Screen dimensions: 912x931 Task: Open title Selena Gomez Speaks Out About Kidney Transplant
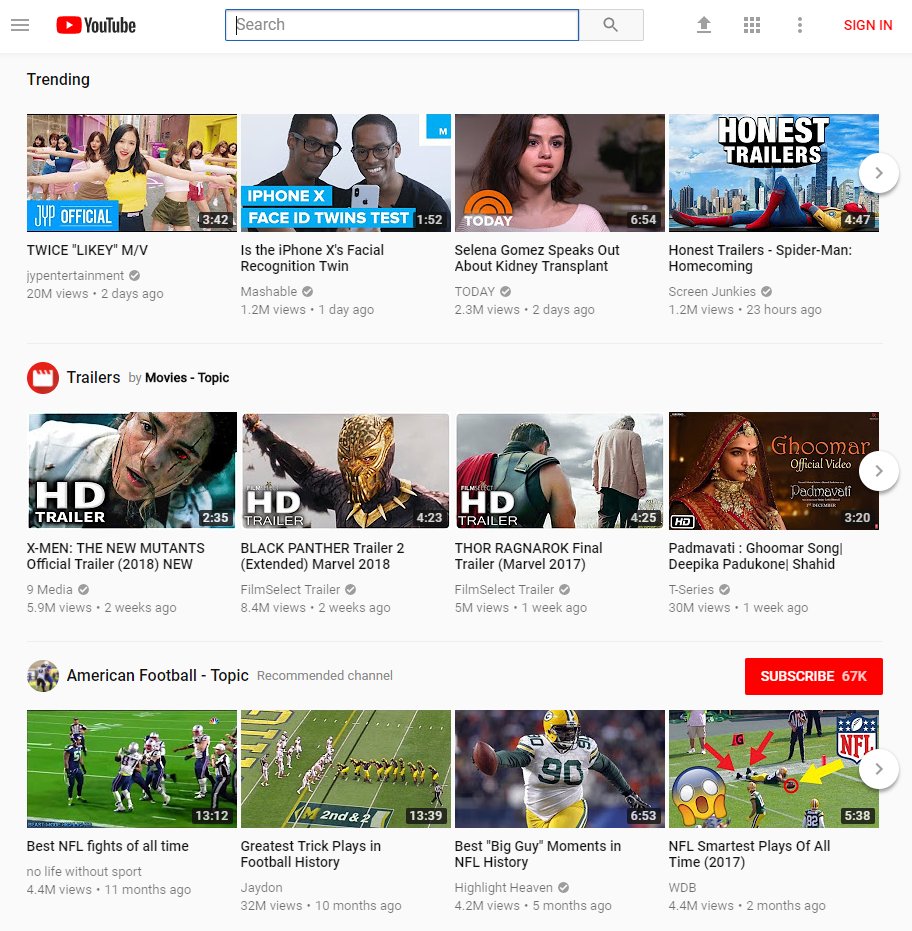(537, 258)
